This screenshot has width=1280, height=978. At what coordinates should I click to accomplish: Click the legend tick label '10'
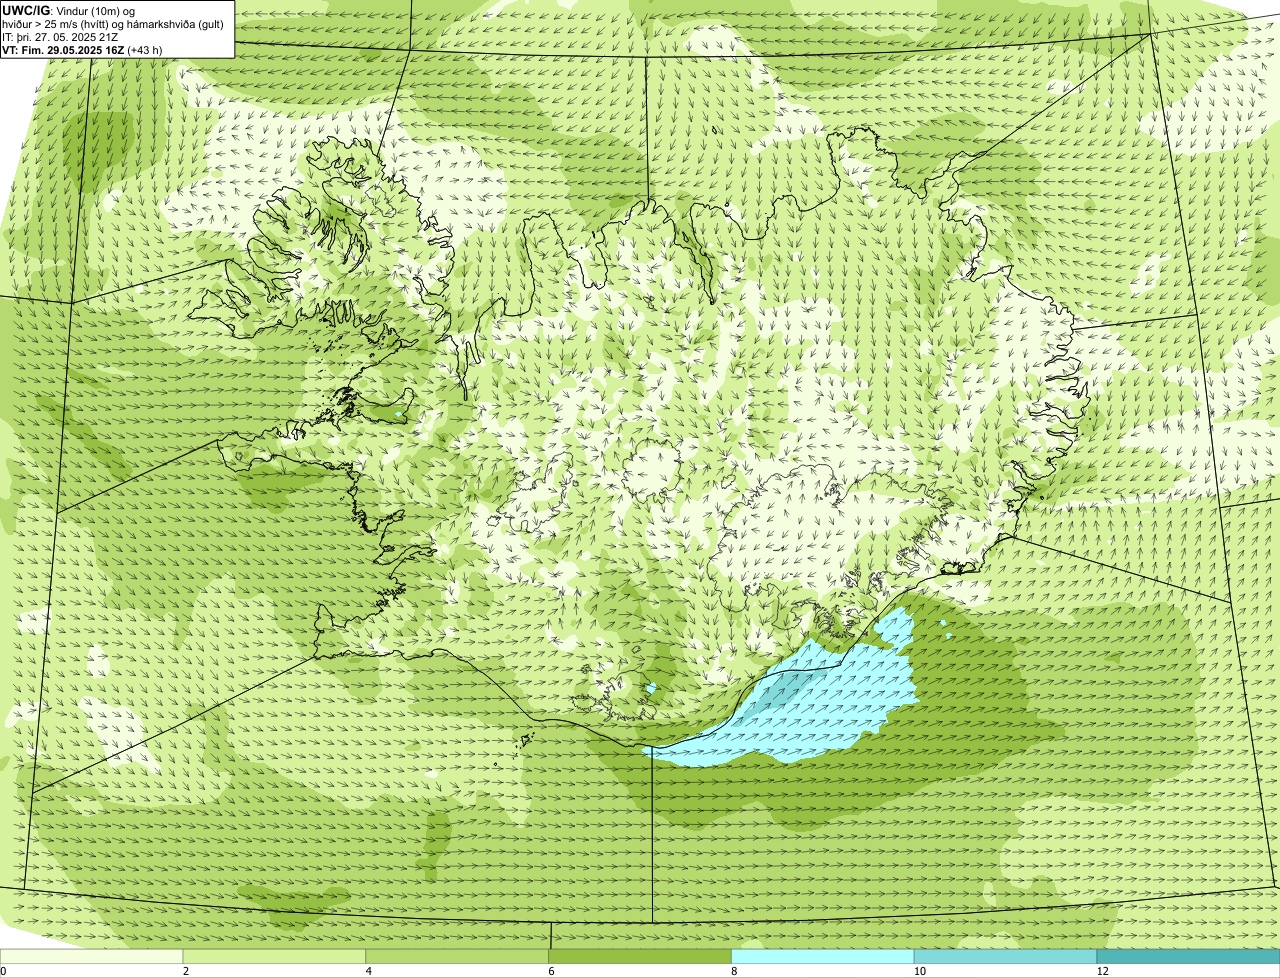(919, 971)
